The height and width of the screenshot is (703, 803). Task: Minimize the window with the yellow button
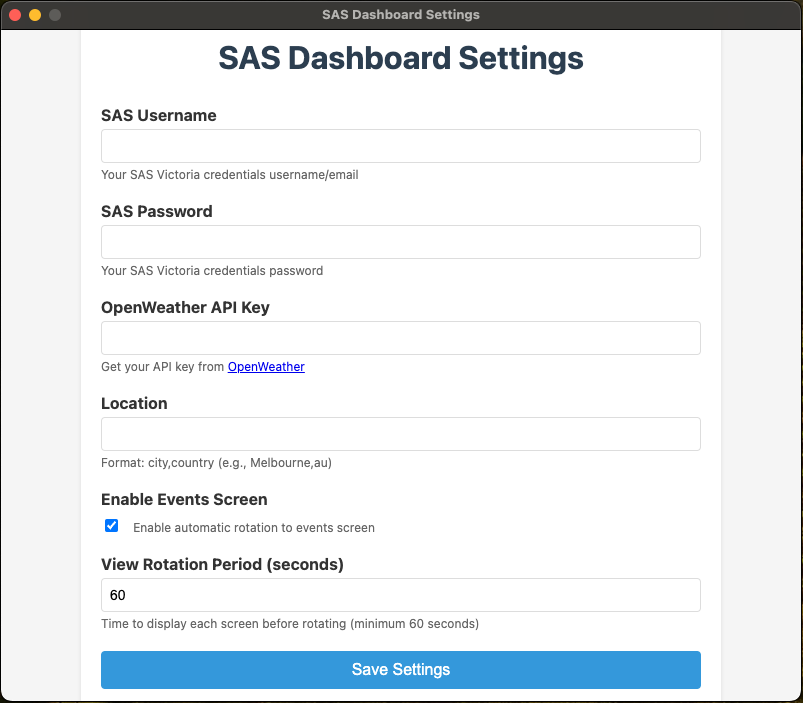pyautogui.click(x=35, y=15)
